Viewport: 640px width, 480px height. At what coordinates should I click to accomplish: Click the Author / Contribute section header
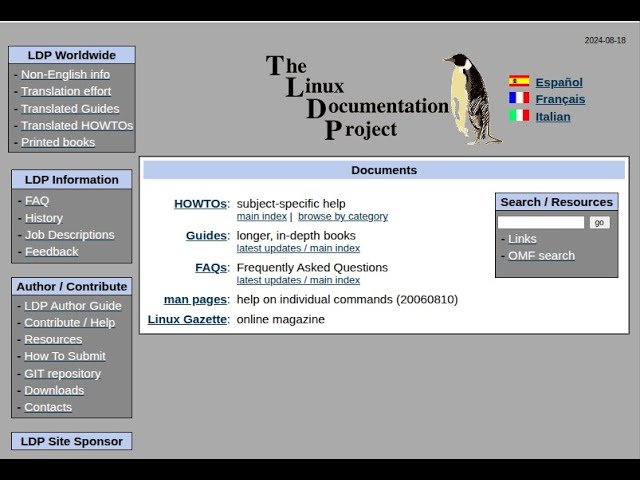[x=72, y=287]
